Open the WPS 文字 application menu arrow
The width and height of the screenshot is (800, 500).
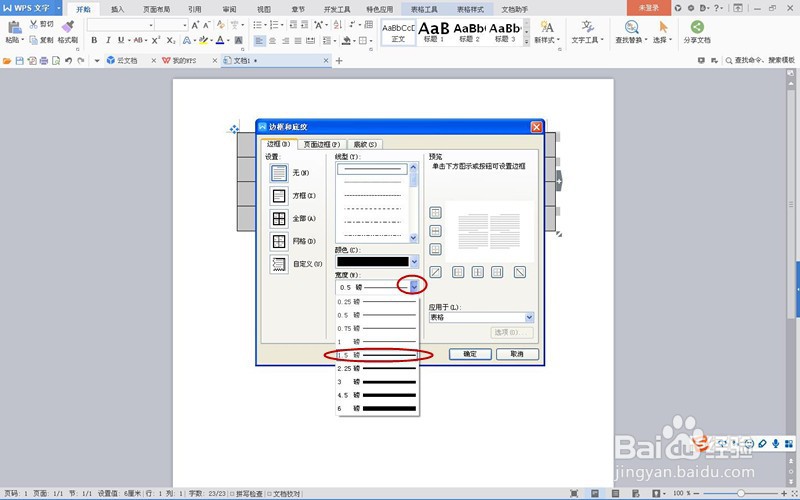tap(59, 8)
